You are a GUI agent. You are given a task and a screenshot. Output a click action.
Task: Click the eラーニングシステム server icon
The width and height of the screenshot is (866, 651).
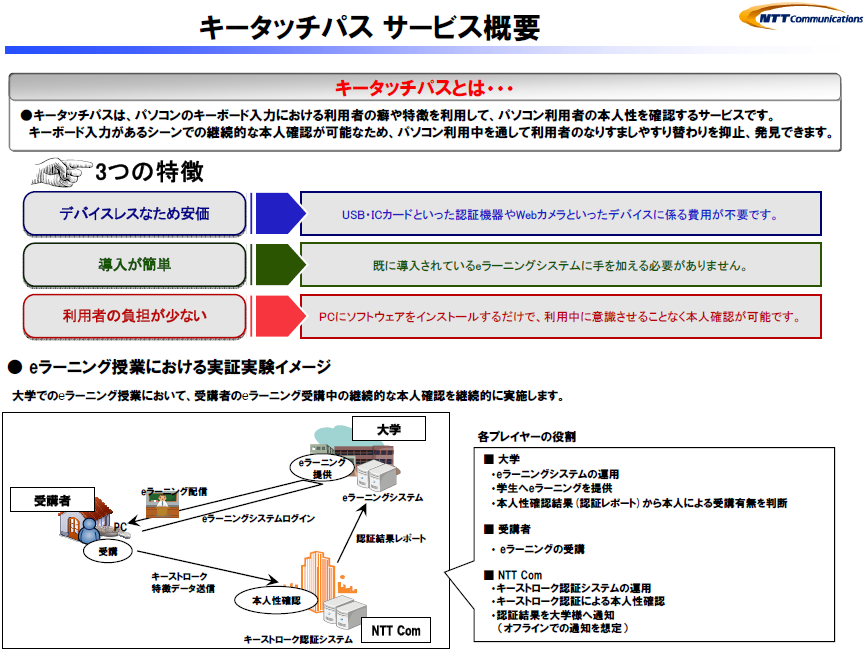point(377,477)
